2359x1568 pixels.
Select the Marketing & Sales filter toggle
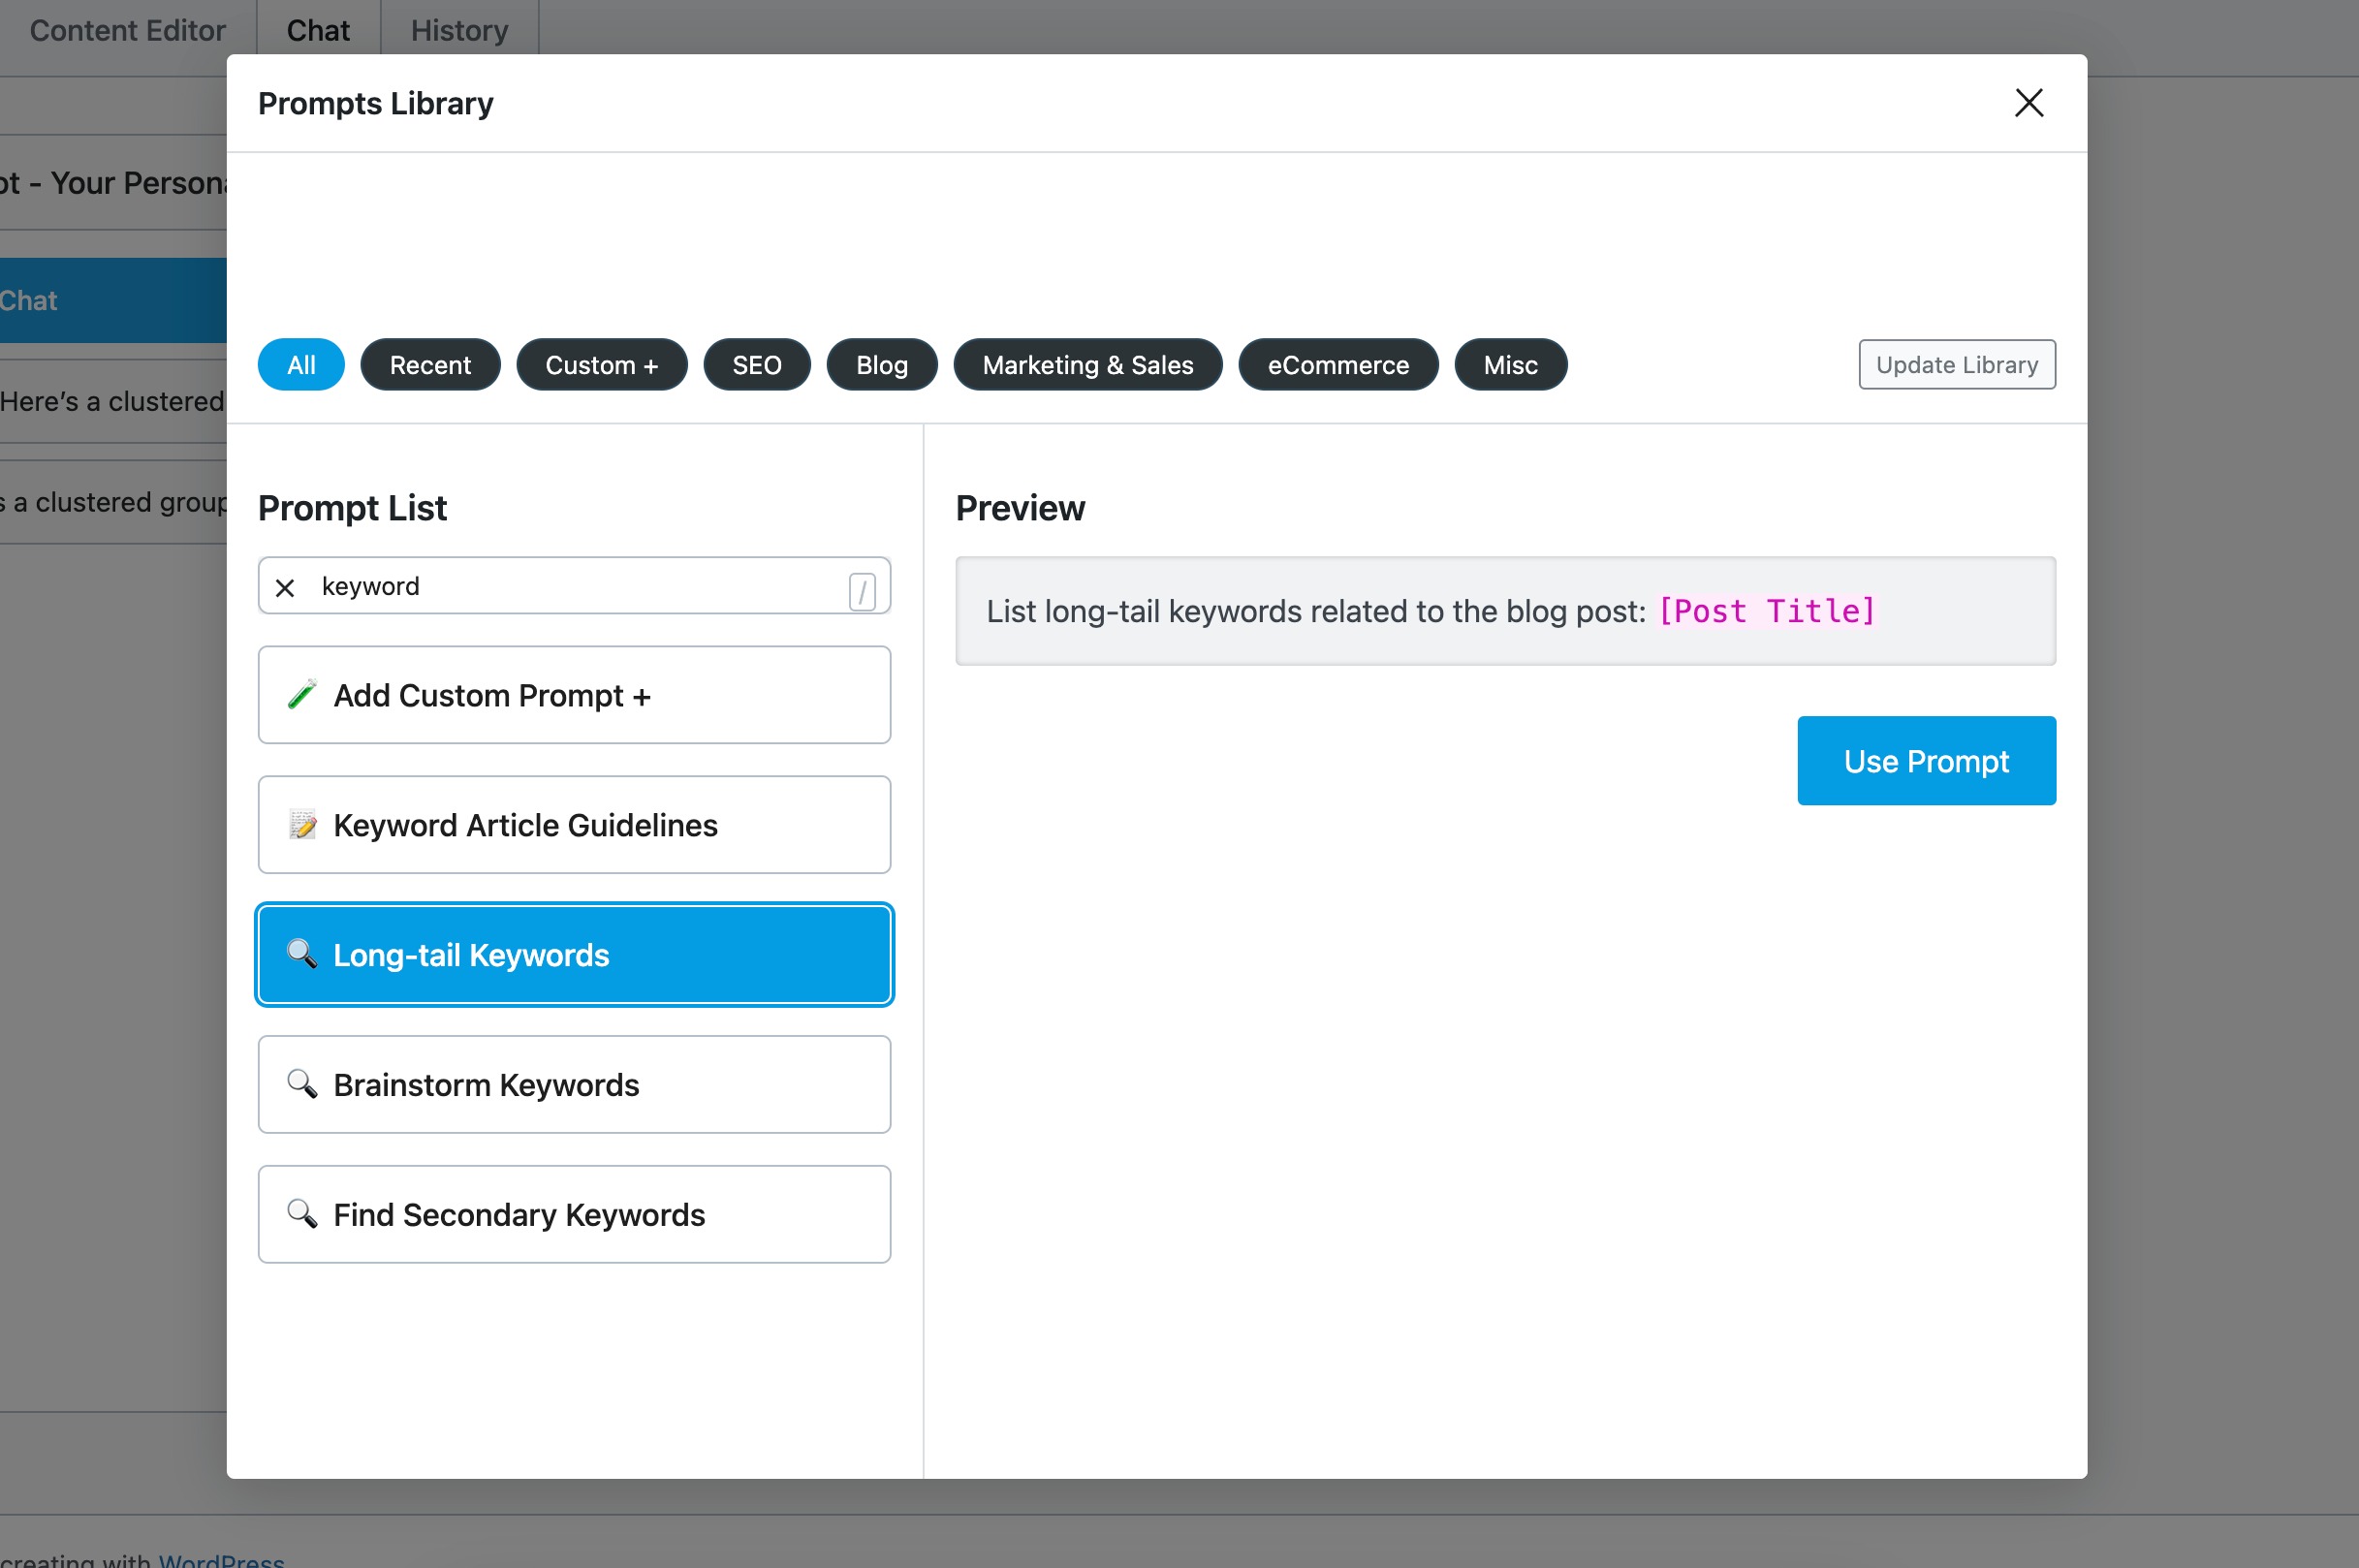[1086, 364]
